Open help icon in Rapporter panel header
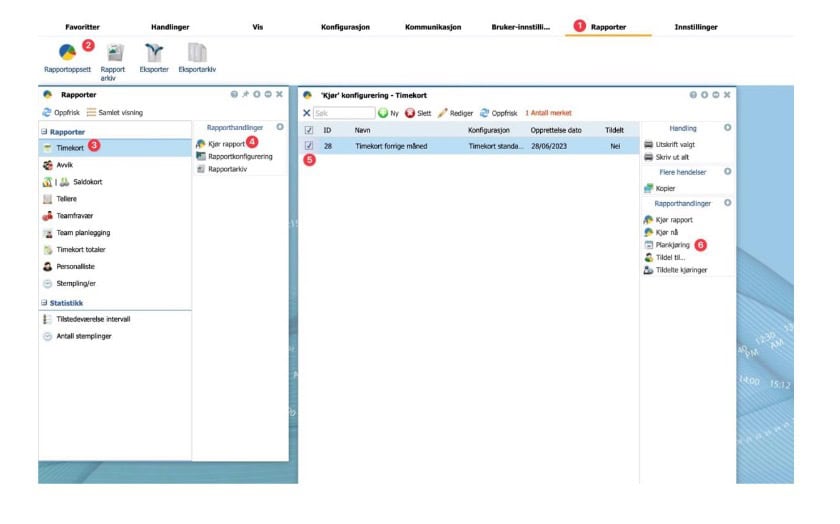Image resolution: width=840 pixels, height=524 pixels. [x=234, y=94]
